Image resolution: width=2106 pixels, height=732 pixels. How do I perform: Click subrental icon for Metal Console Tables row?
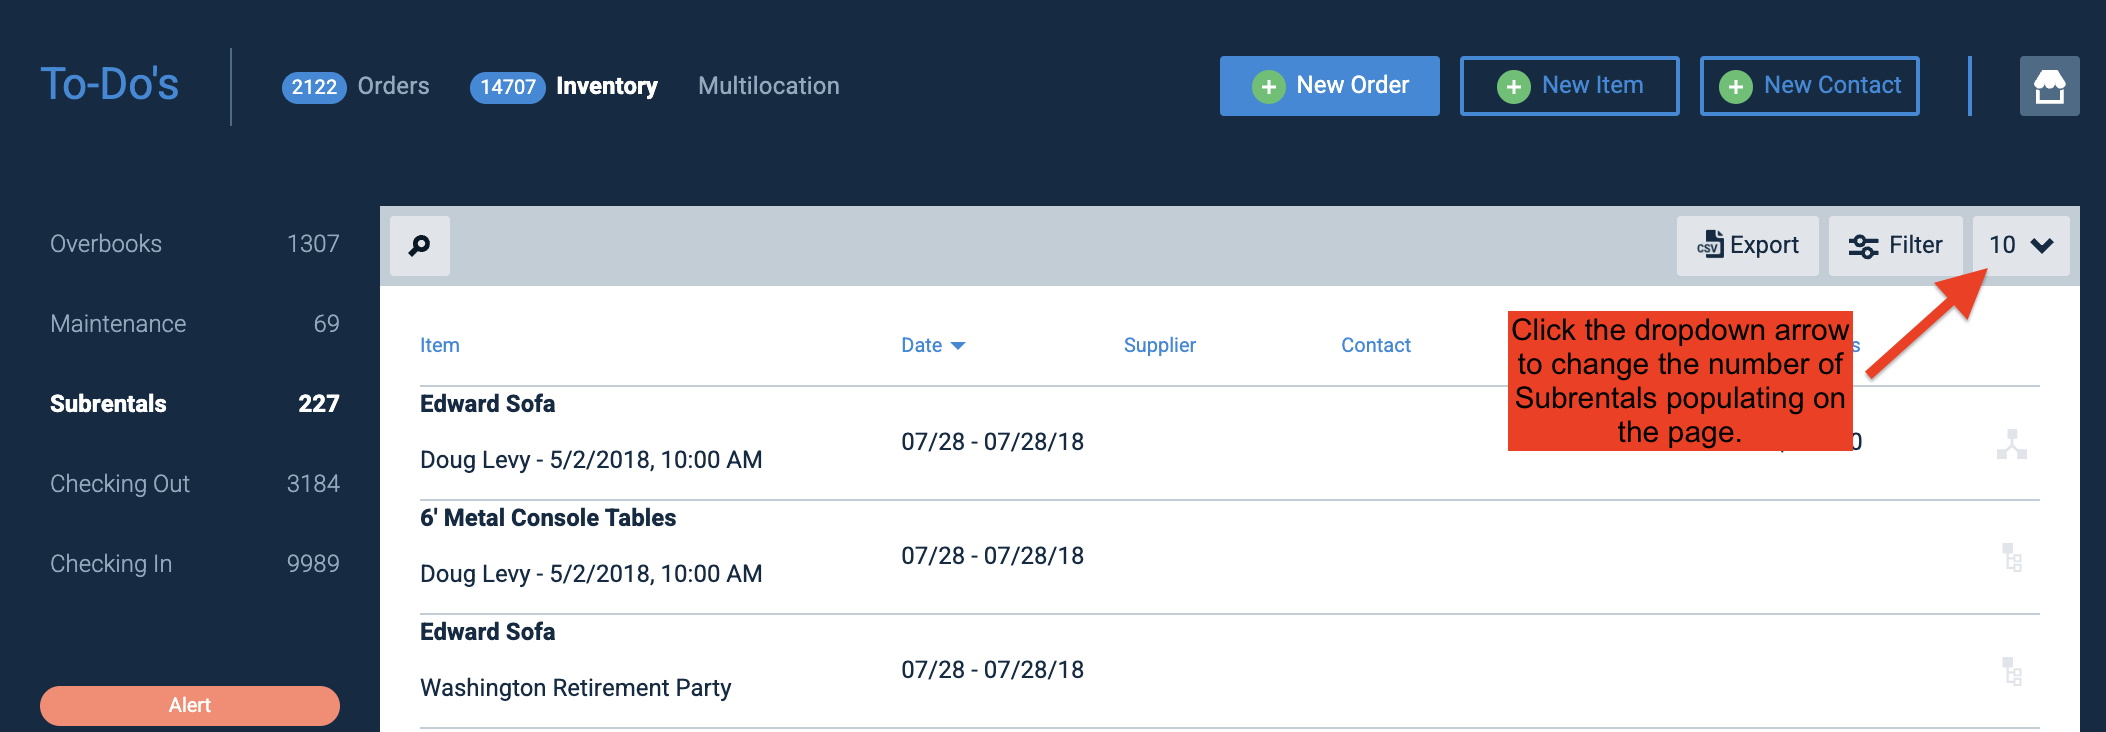[2012, 557]
